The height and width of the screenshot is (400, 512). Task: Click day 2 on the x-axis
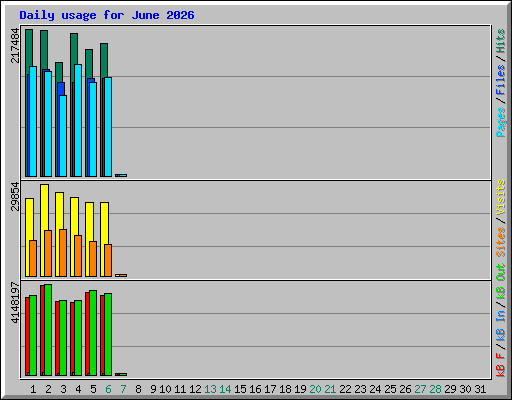coord(48,389)
